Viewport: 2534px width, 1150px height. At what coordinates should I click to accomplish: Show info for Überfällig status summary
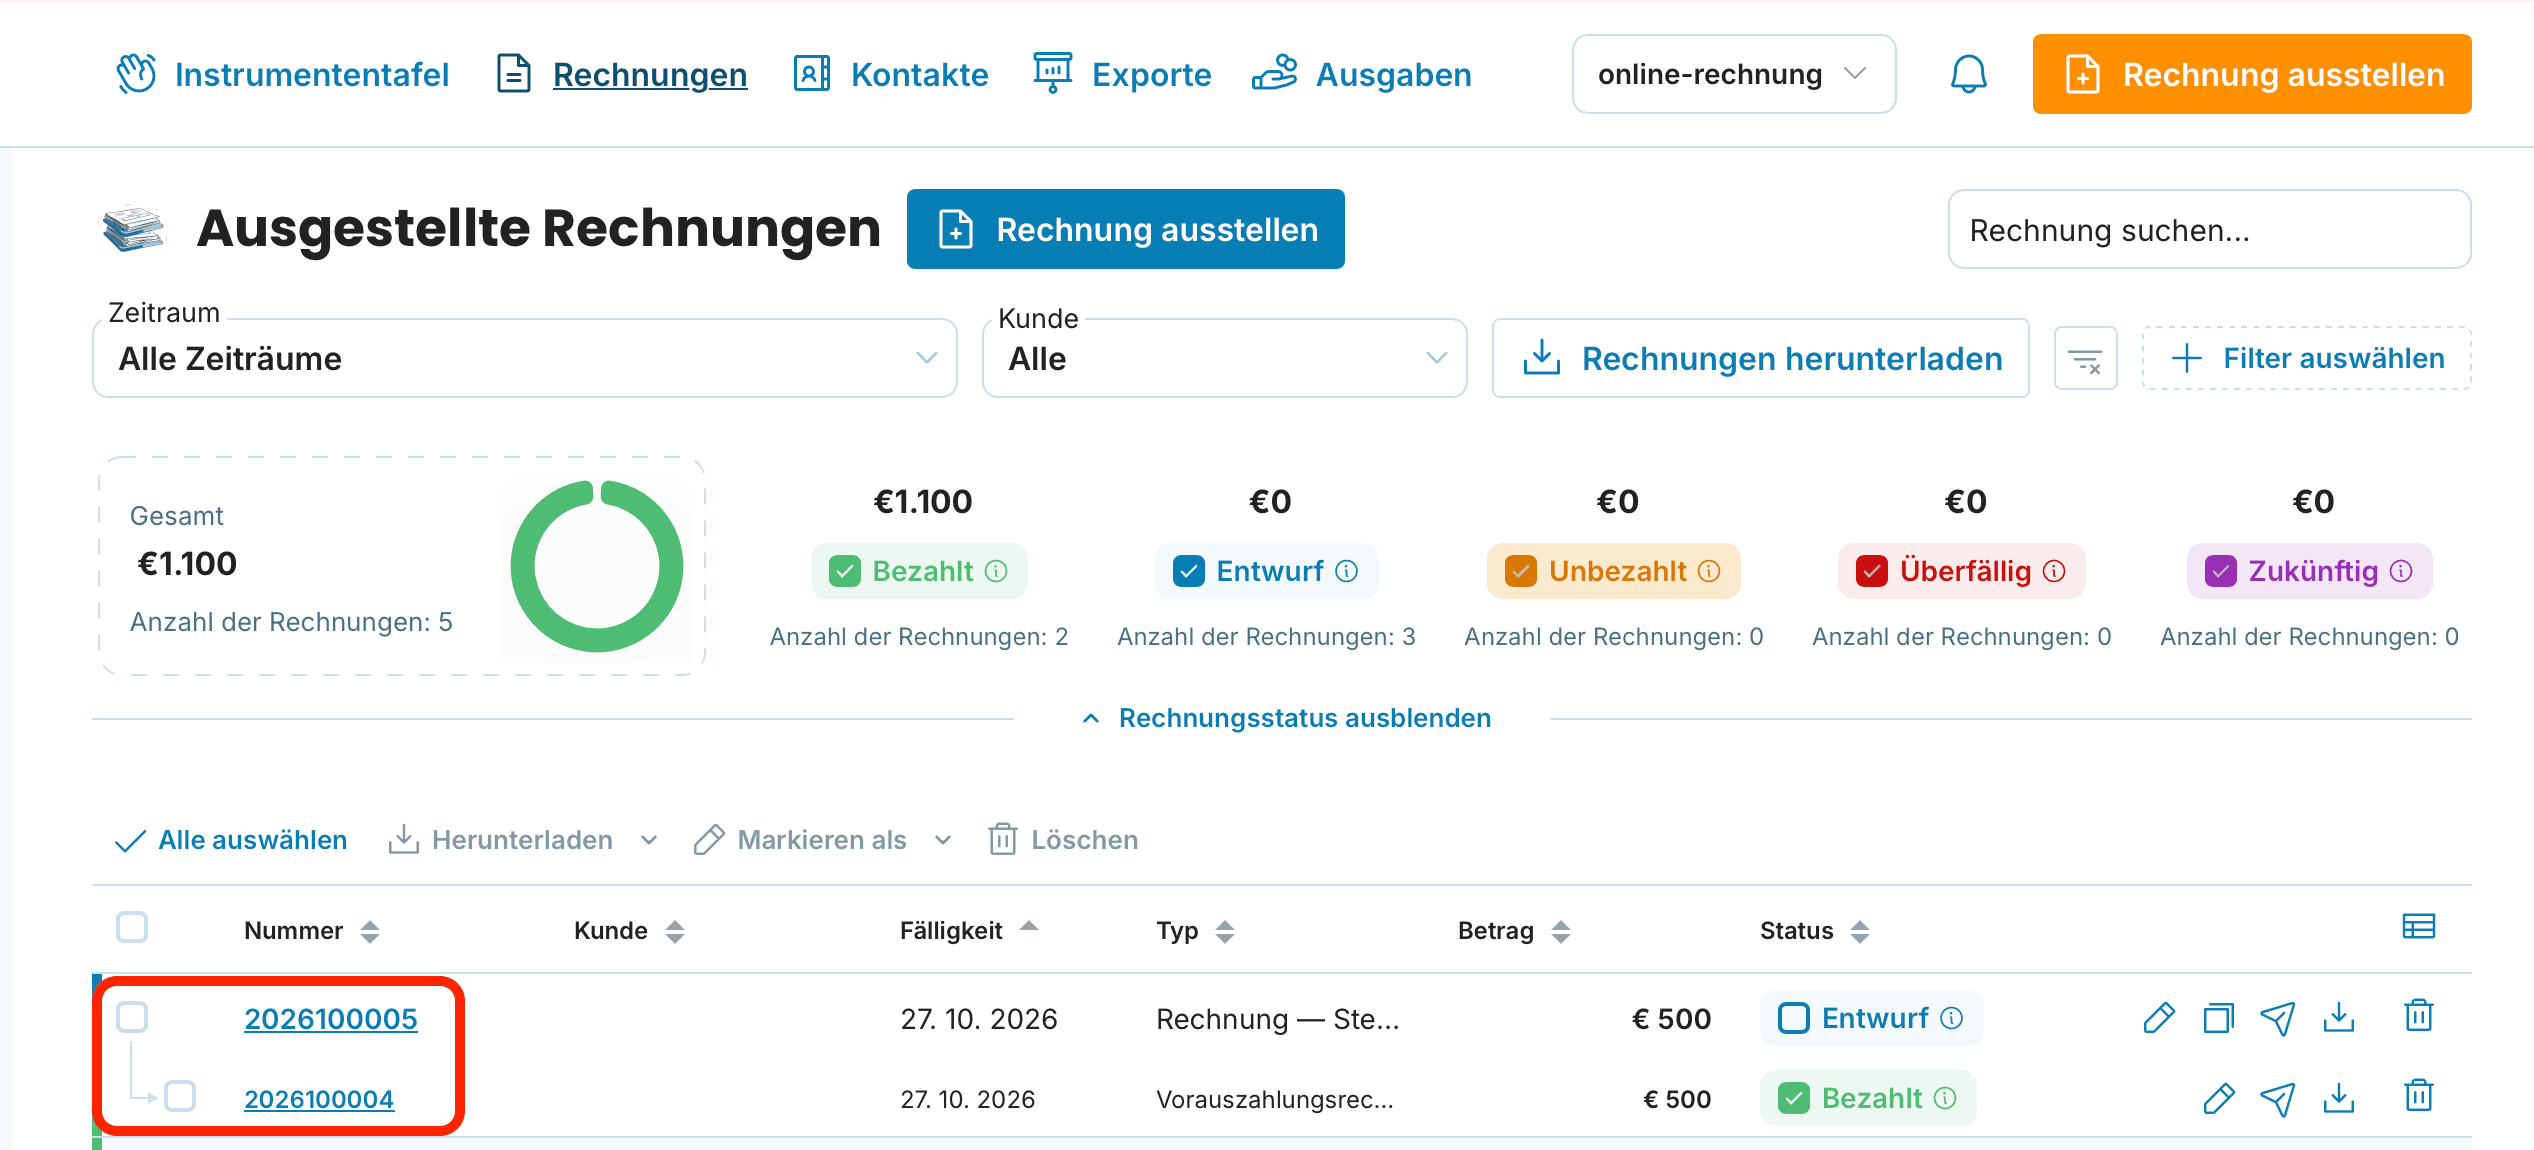point(2054,571)
